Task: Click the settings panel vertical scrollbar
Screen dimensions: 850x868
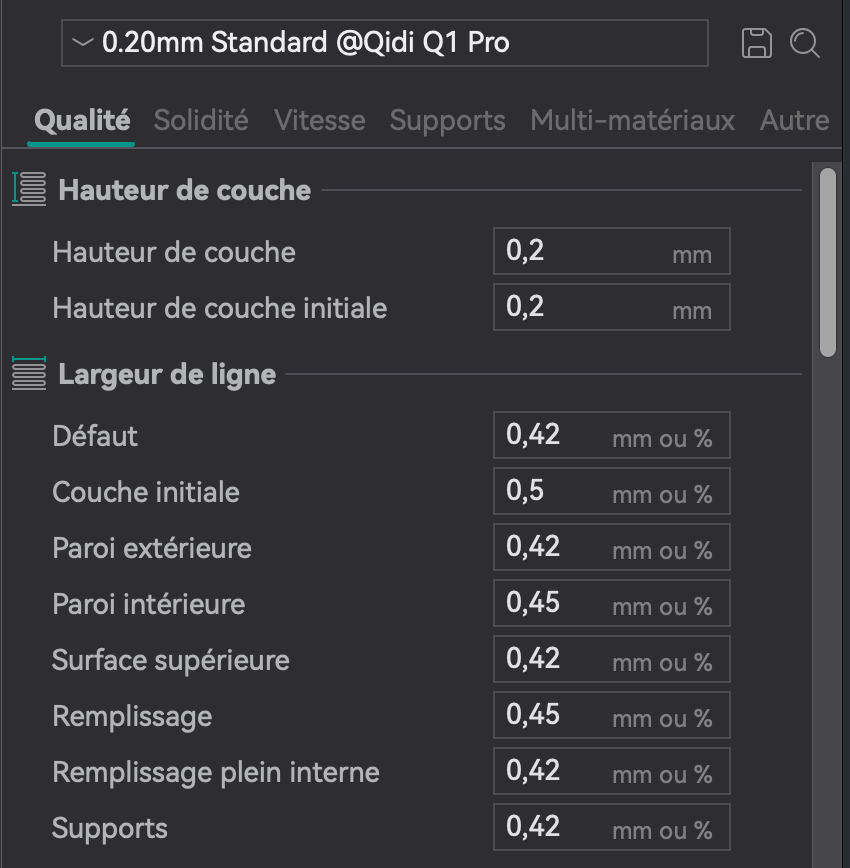Action: tap(827, 263)
